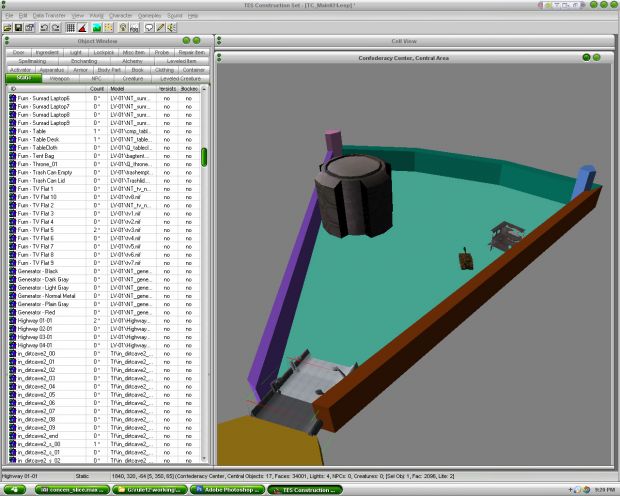Viewport: 620px width, 496px height.
Task: Switch to the Ingredient tab
Action: (47, 52)
